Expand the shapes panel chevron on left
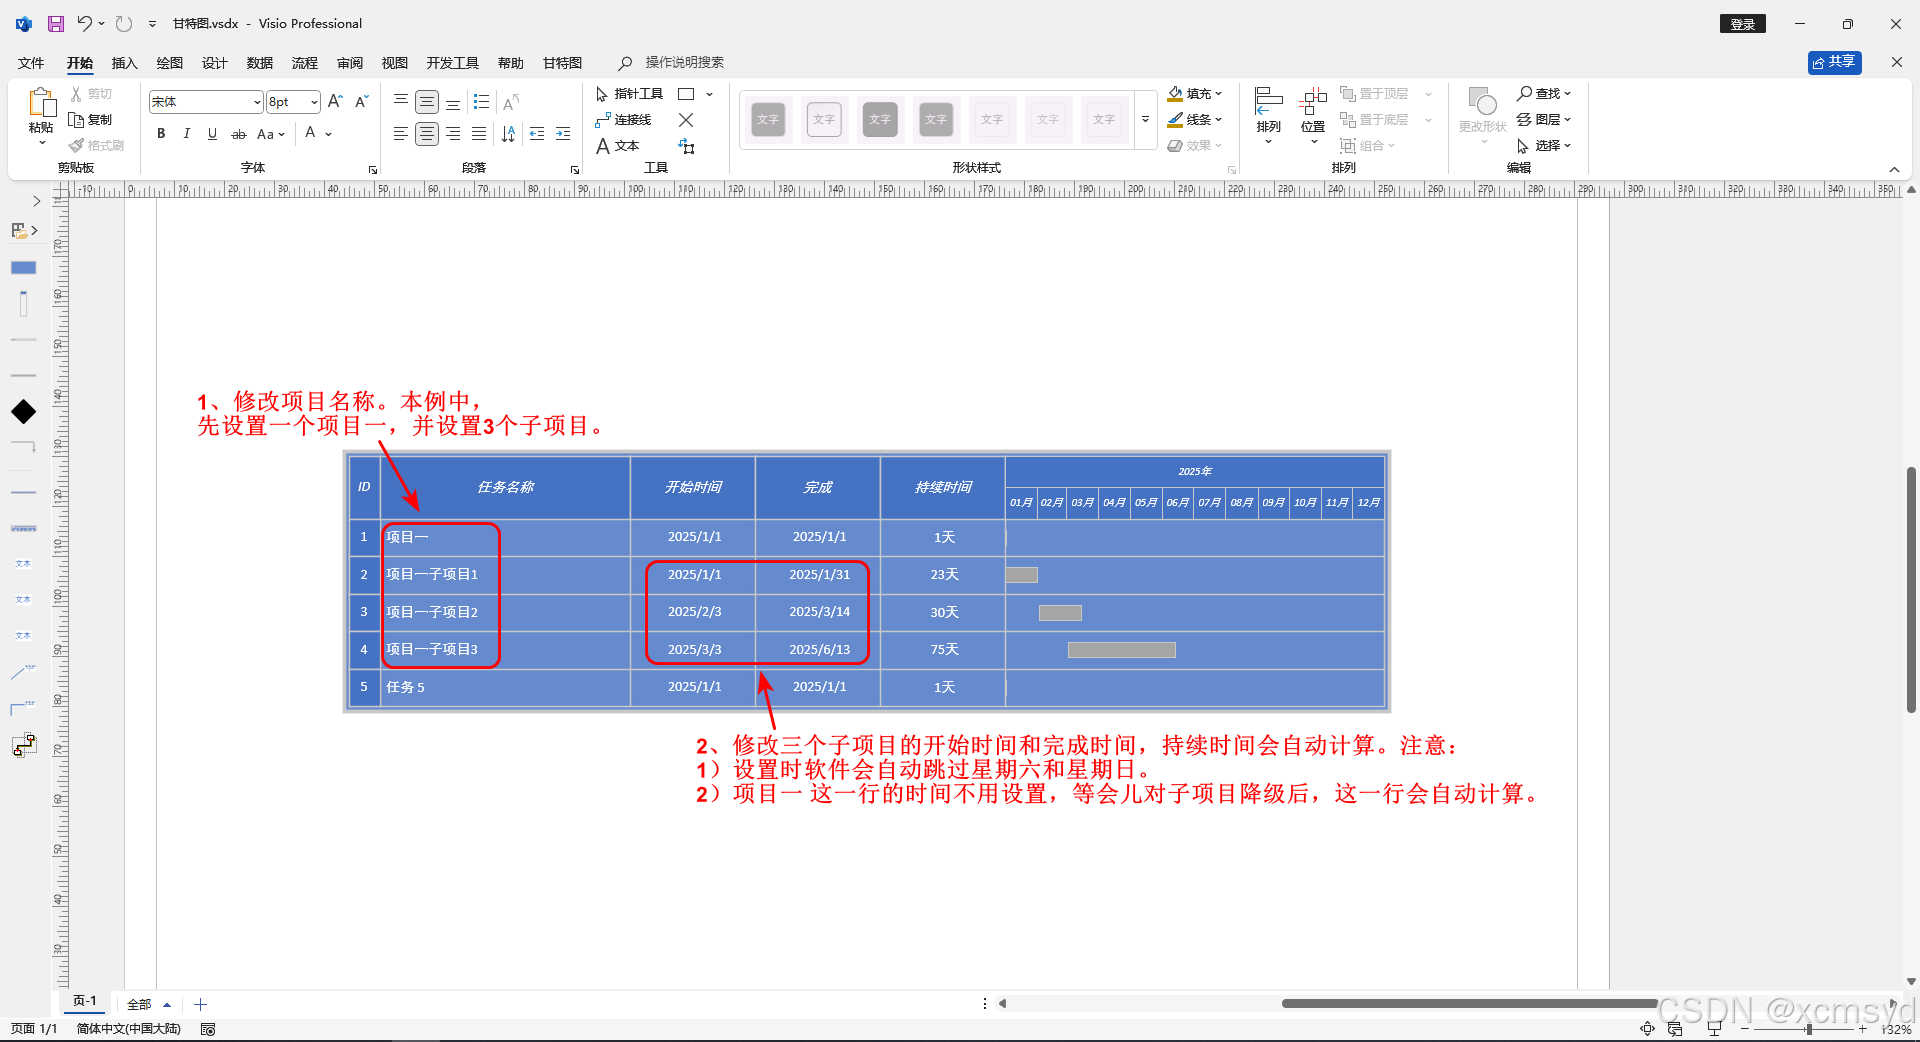 37,201
